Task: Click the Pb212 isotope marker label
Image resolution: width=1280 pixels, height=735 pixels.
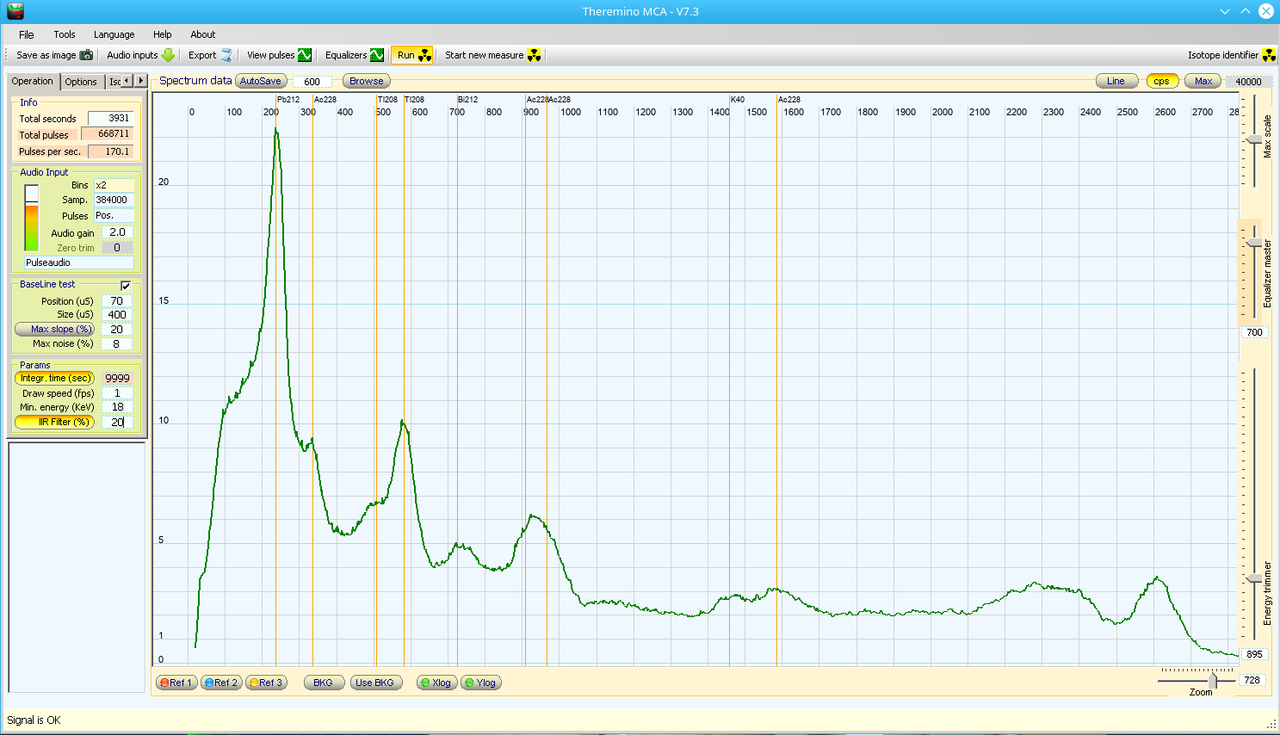Action: click(289, 99)
